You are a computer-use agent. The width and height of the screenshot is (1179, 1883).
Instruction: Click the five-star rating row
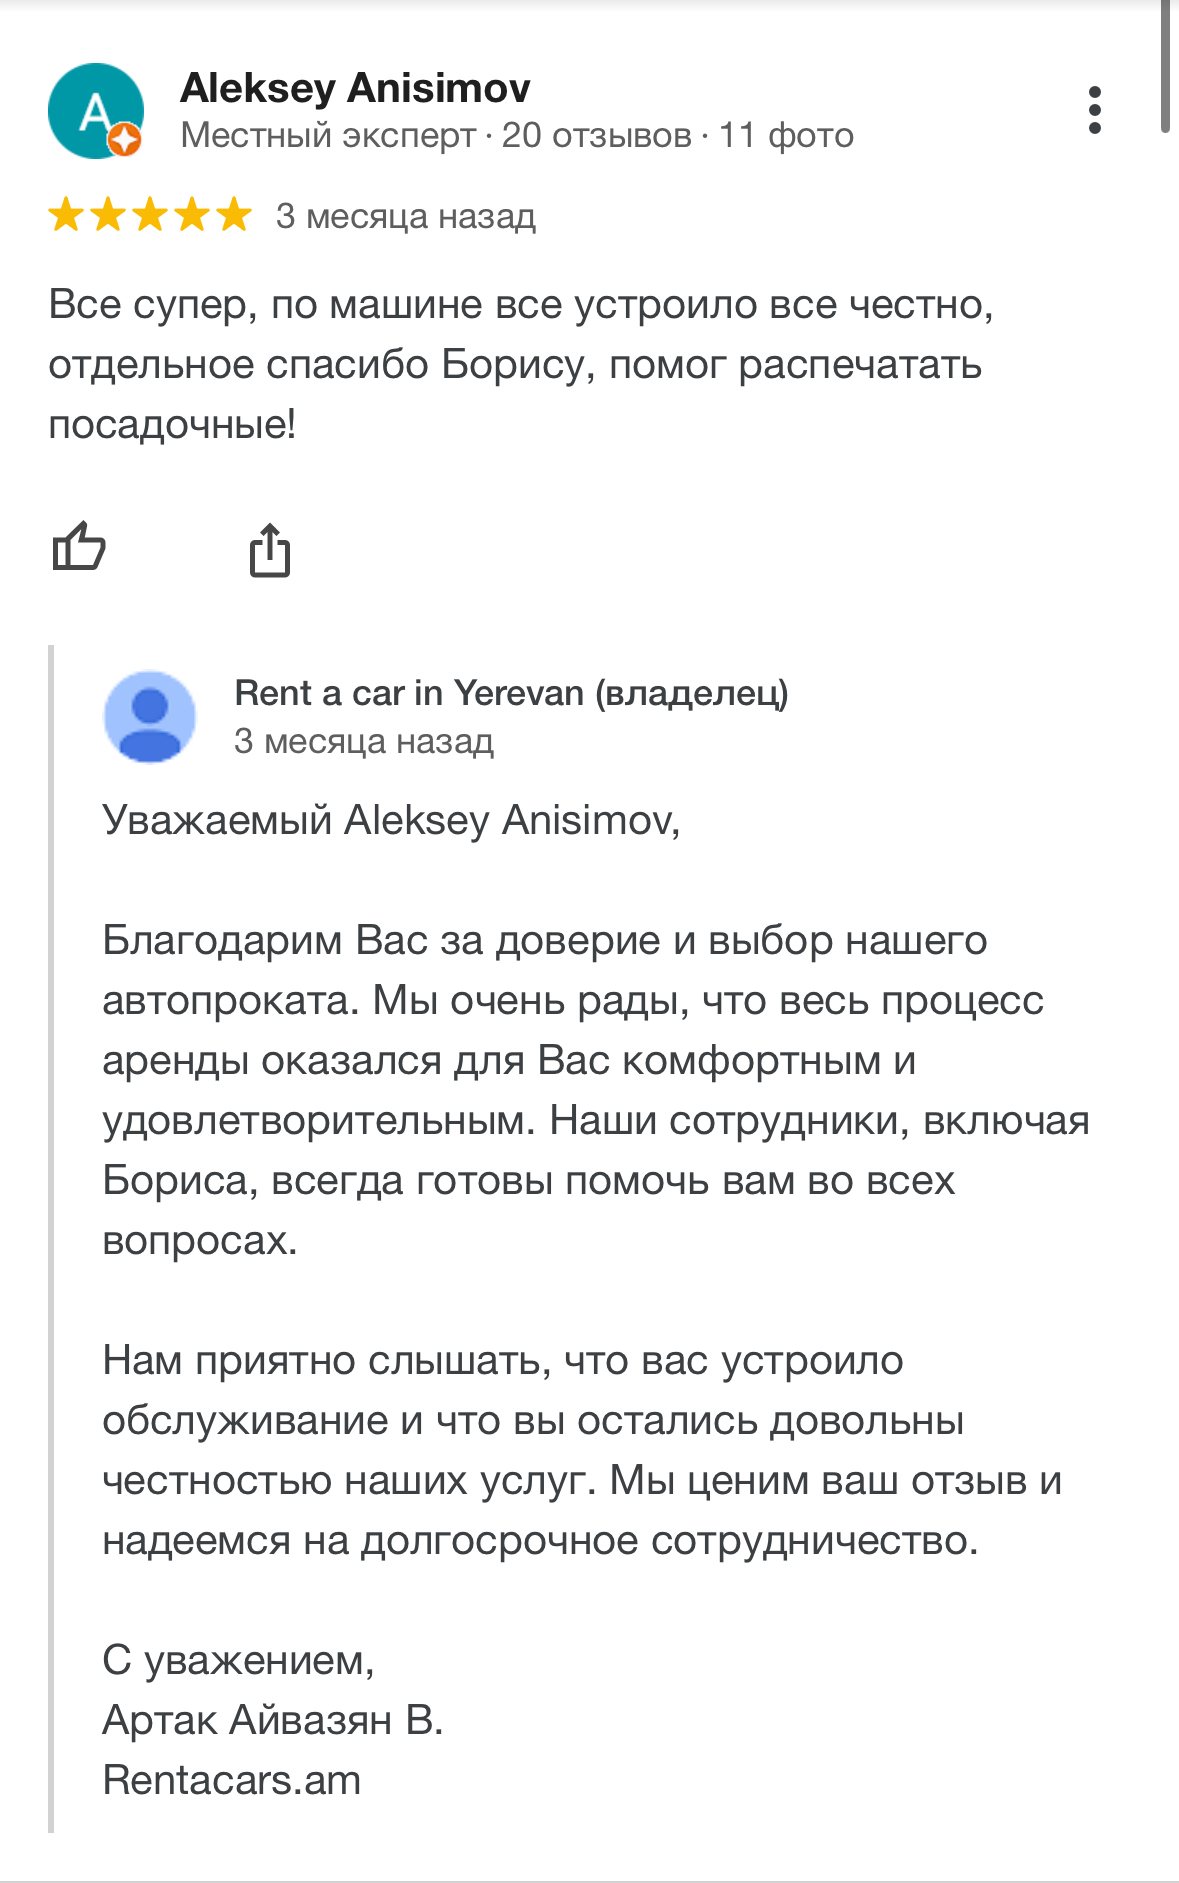point(150,215)
